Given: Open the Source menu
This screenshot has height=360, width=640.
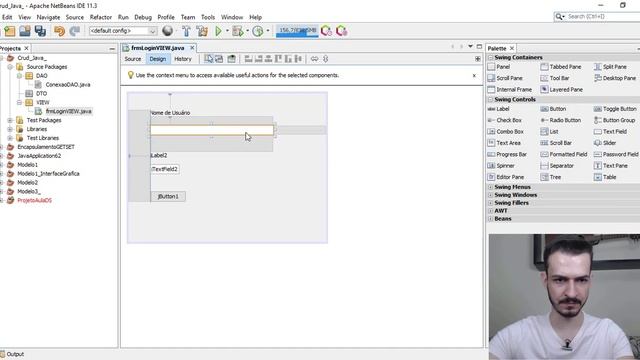Looking at the screenshot, I should [75, 17].
